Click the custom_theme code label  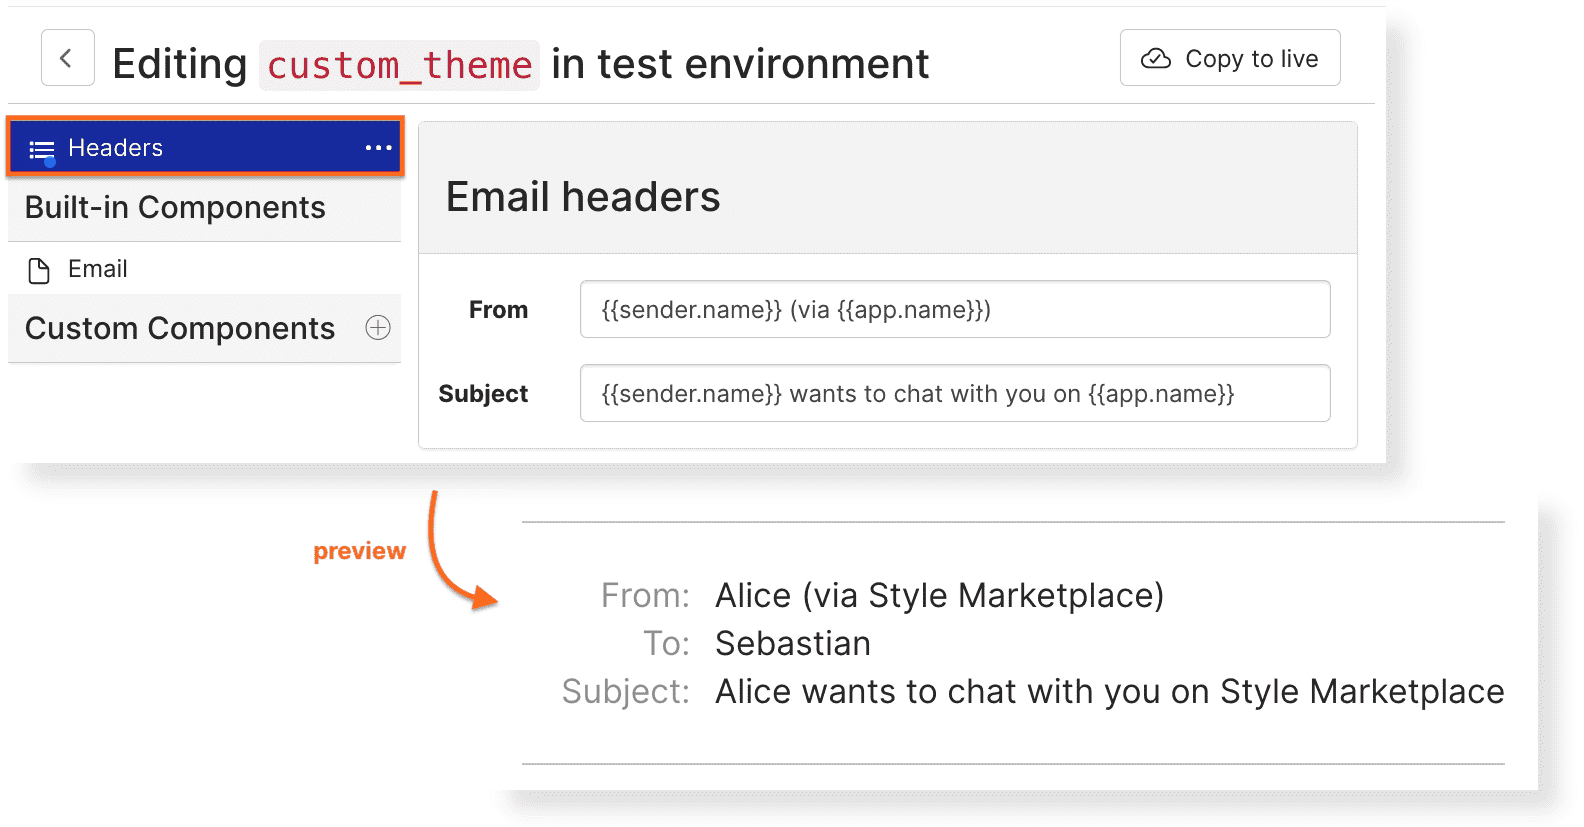[x=399, y=66]
